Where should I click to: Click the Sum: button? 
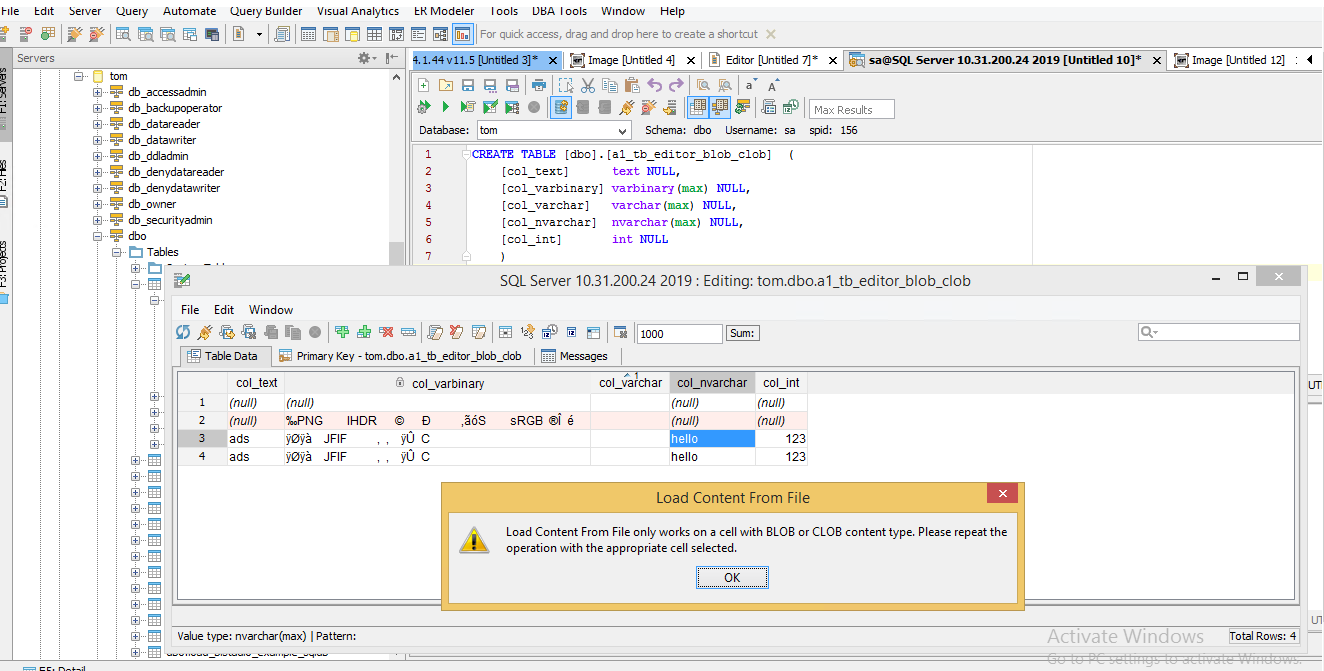point(743,333)
